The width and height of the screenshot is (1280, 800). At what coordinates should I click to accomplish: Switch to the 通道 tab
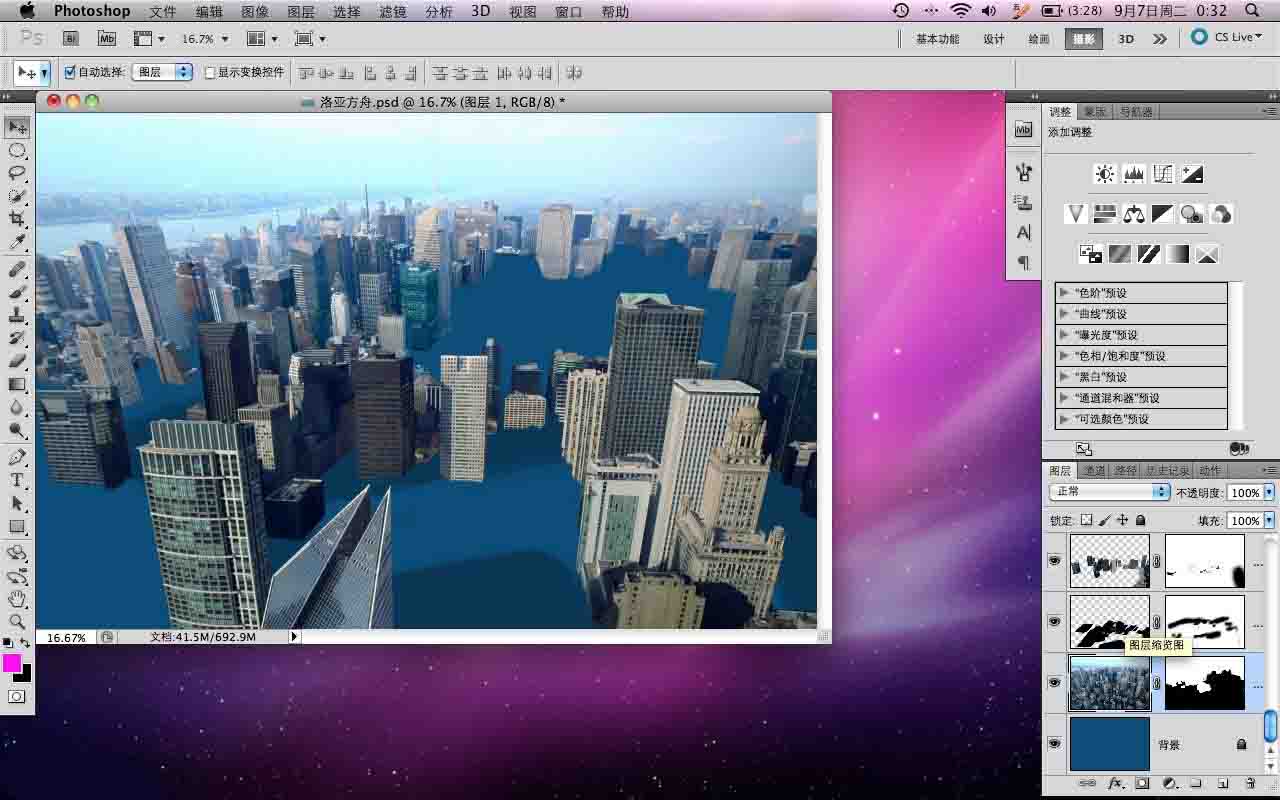click(1095, 470)
